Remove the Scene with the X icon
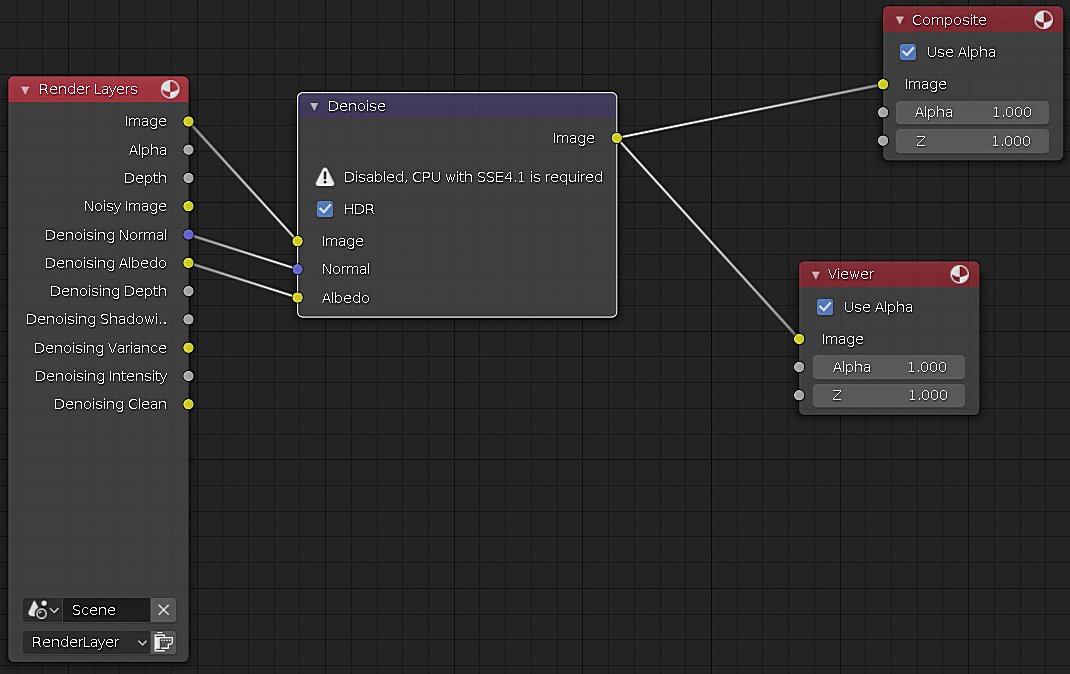 click(164, 610)
